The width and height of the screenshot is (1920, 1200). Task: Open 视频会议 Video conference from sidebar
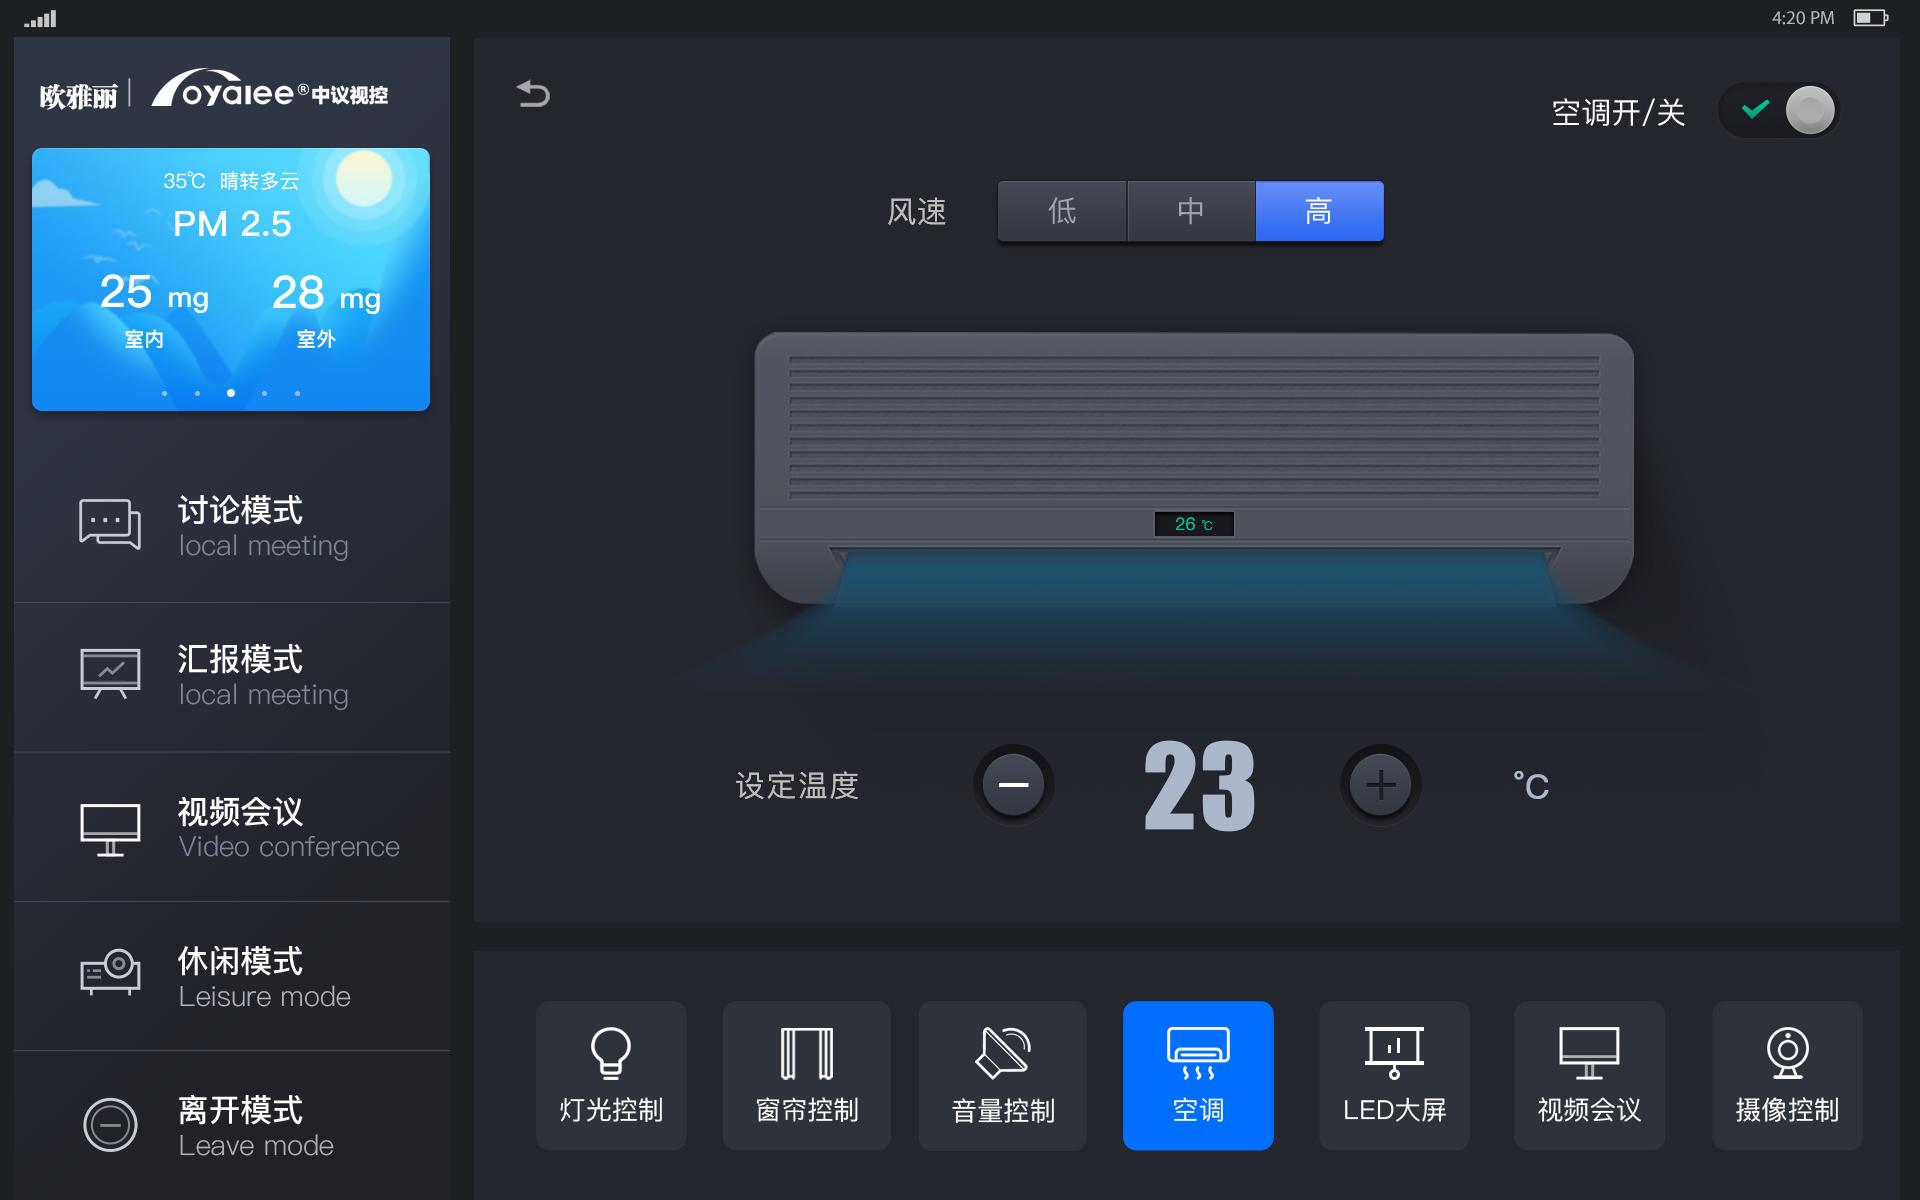[x=232, y=827]
